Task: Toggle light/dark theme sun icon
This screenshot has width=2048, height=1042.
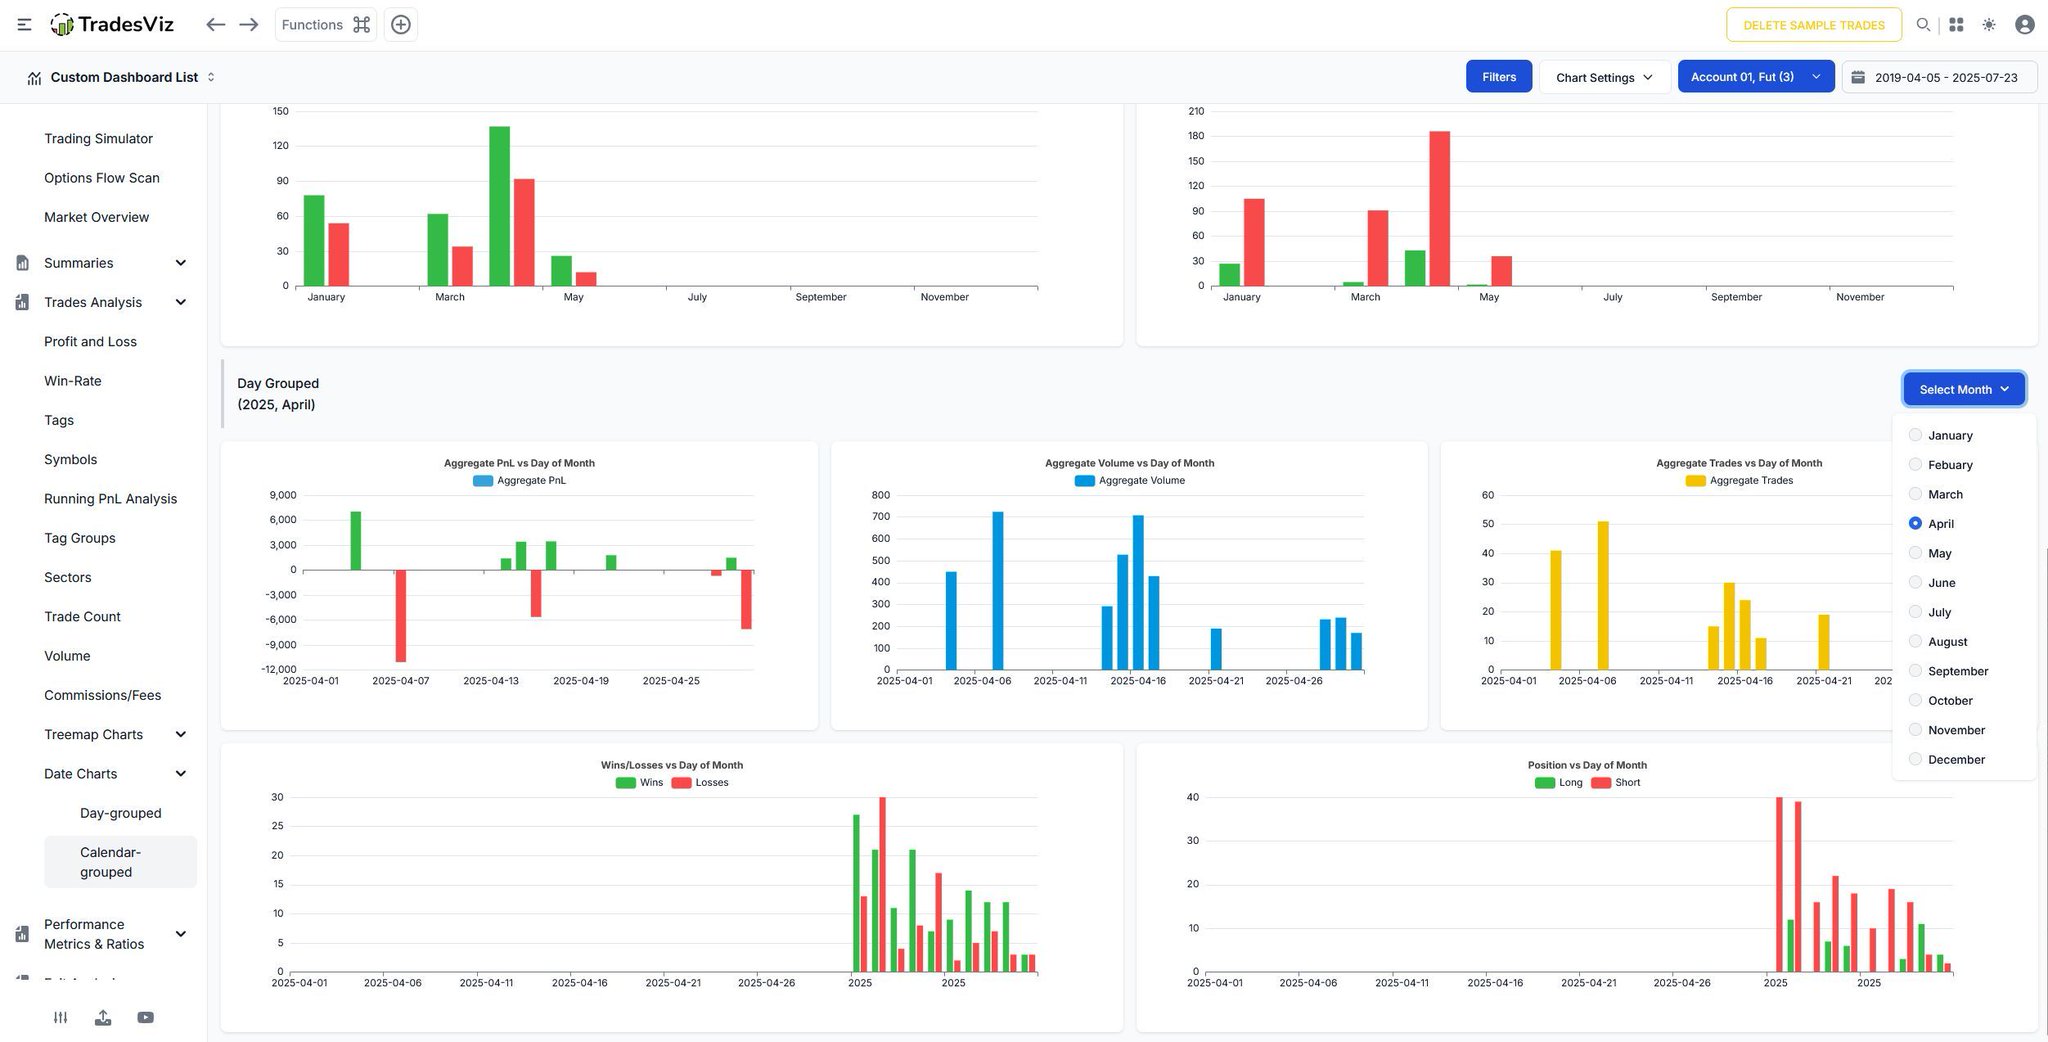Action: tap(1989, 25)
